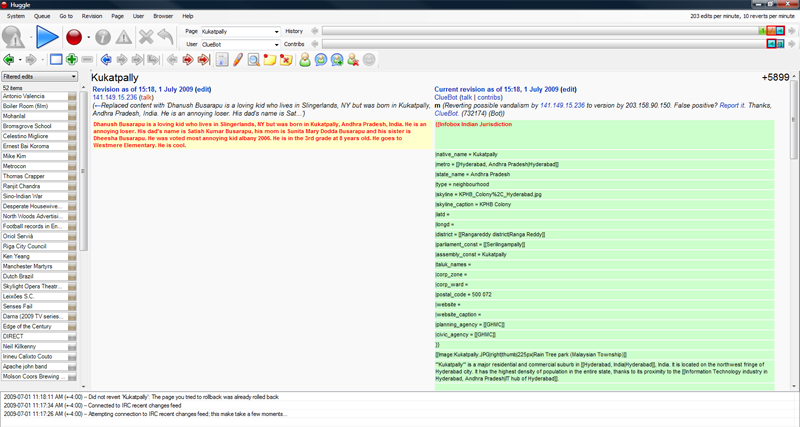
Task: Click the grey curved undo arrow icon
Action: point(165,37)
